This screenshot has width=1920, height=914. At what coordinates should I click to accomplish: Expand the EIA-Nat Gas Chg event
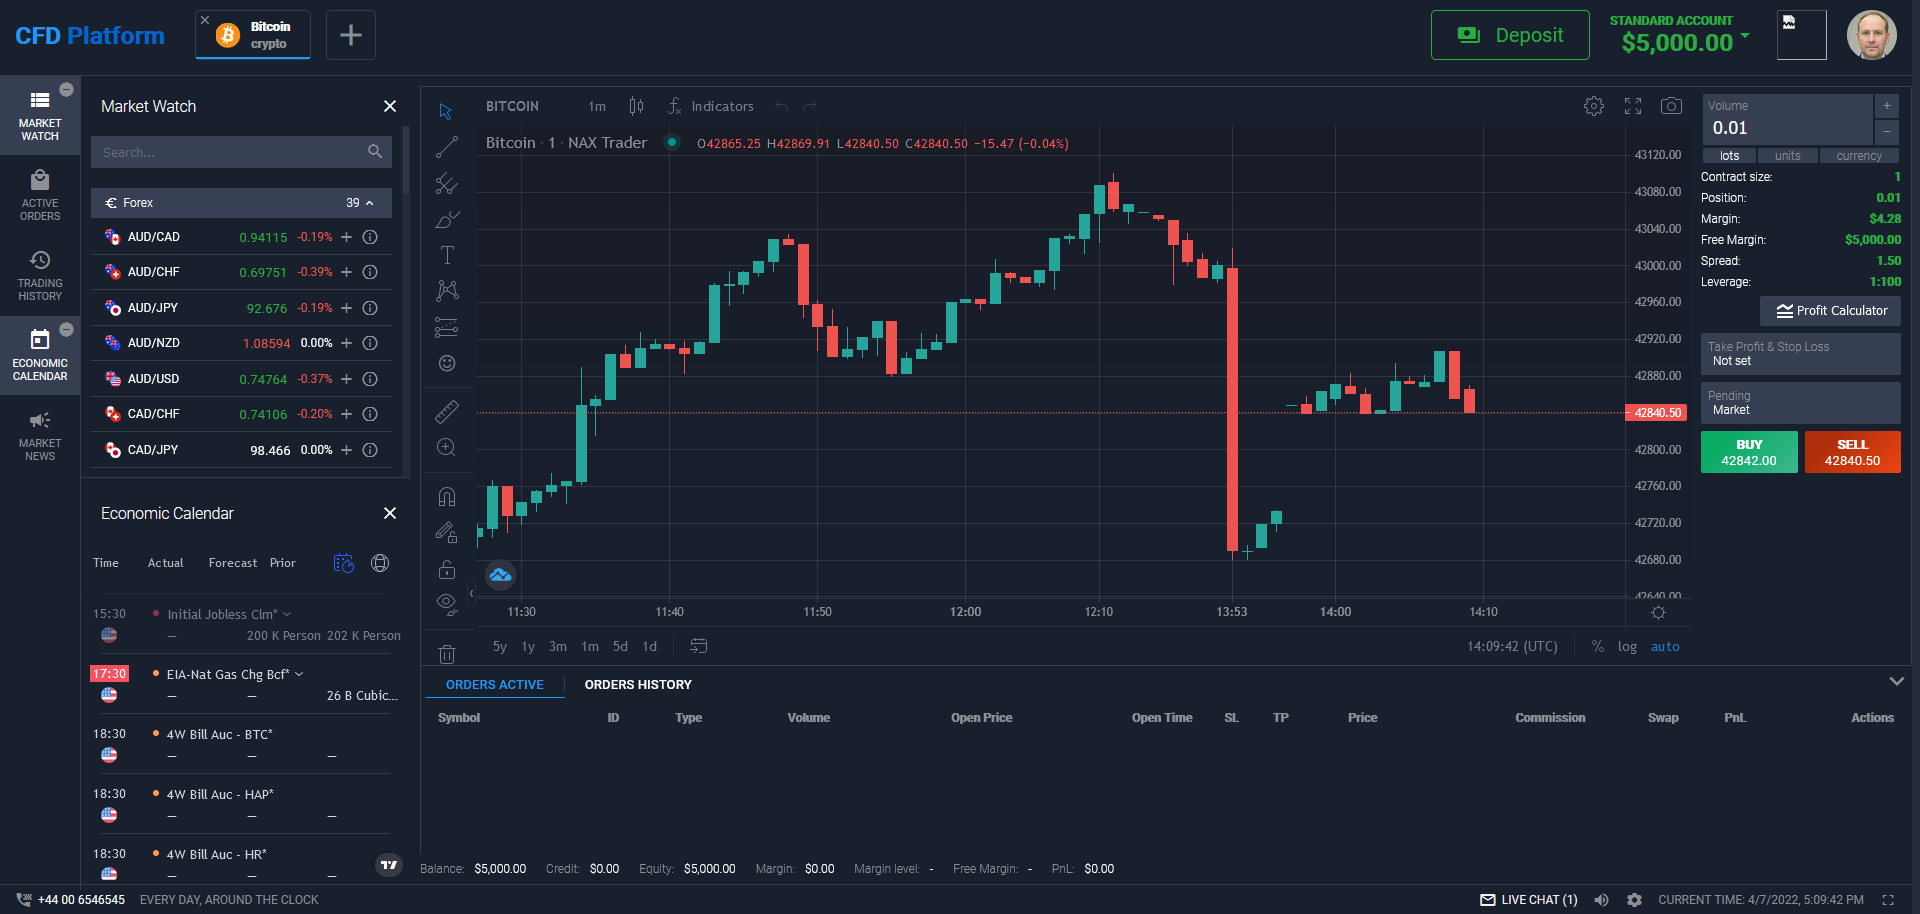(x=299, y=674)
